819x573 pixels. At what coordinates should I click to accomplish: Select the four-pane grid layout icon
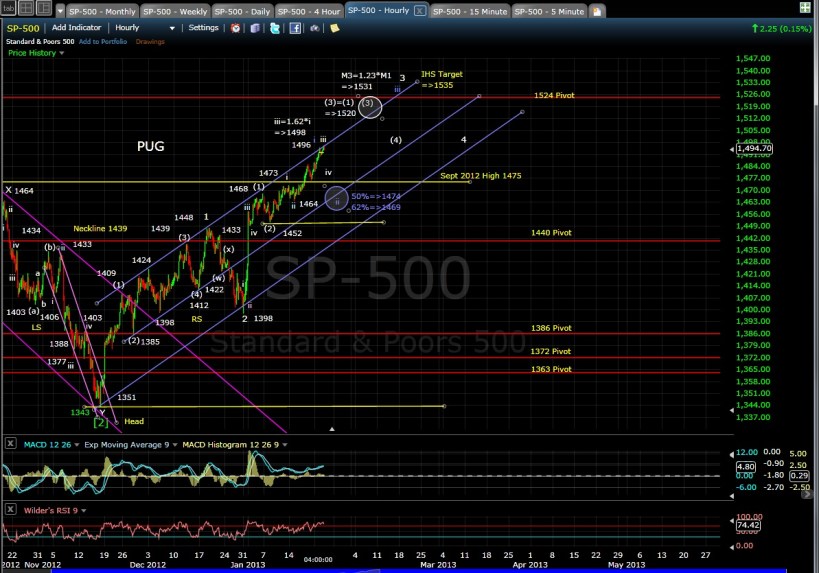pyautogui.click(x=26, y=8)
